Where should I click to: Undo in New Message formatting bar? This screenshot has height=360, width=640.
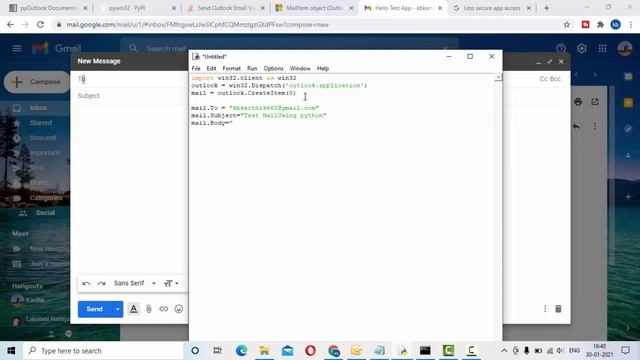point(86,283)
